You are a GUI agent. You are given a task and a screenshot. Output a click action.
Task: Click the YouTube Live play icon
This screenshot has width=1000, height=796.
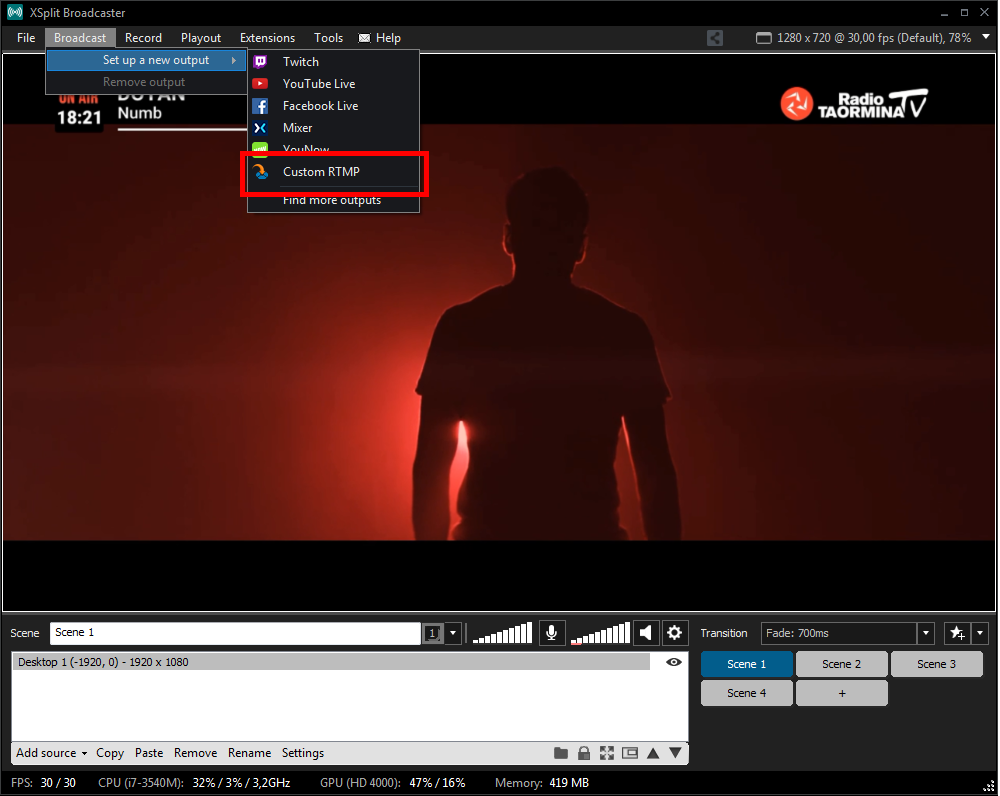260,84
